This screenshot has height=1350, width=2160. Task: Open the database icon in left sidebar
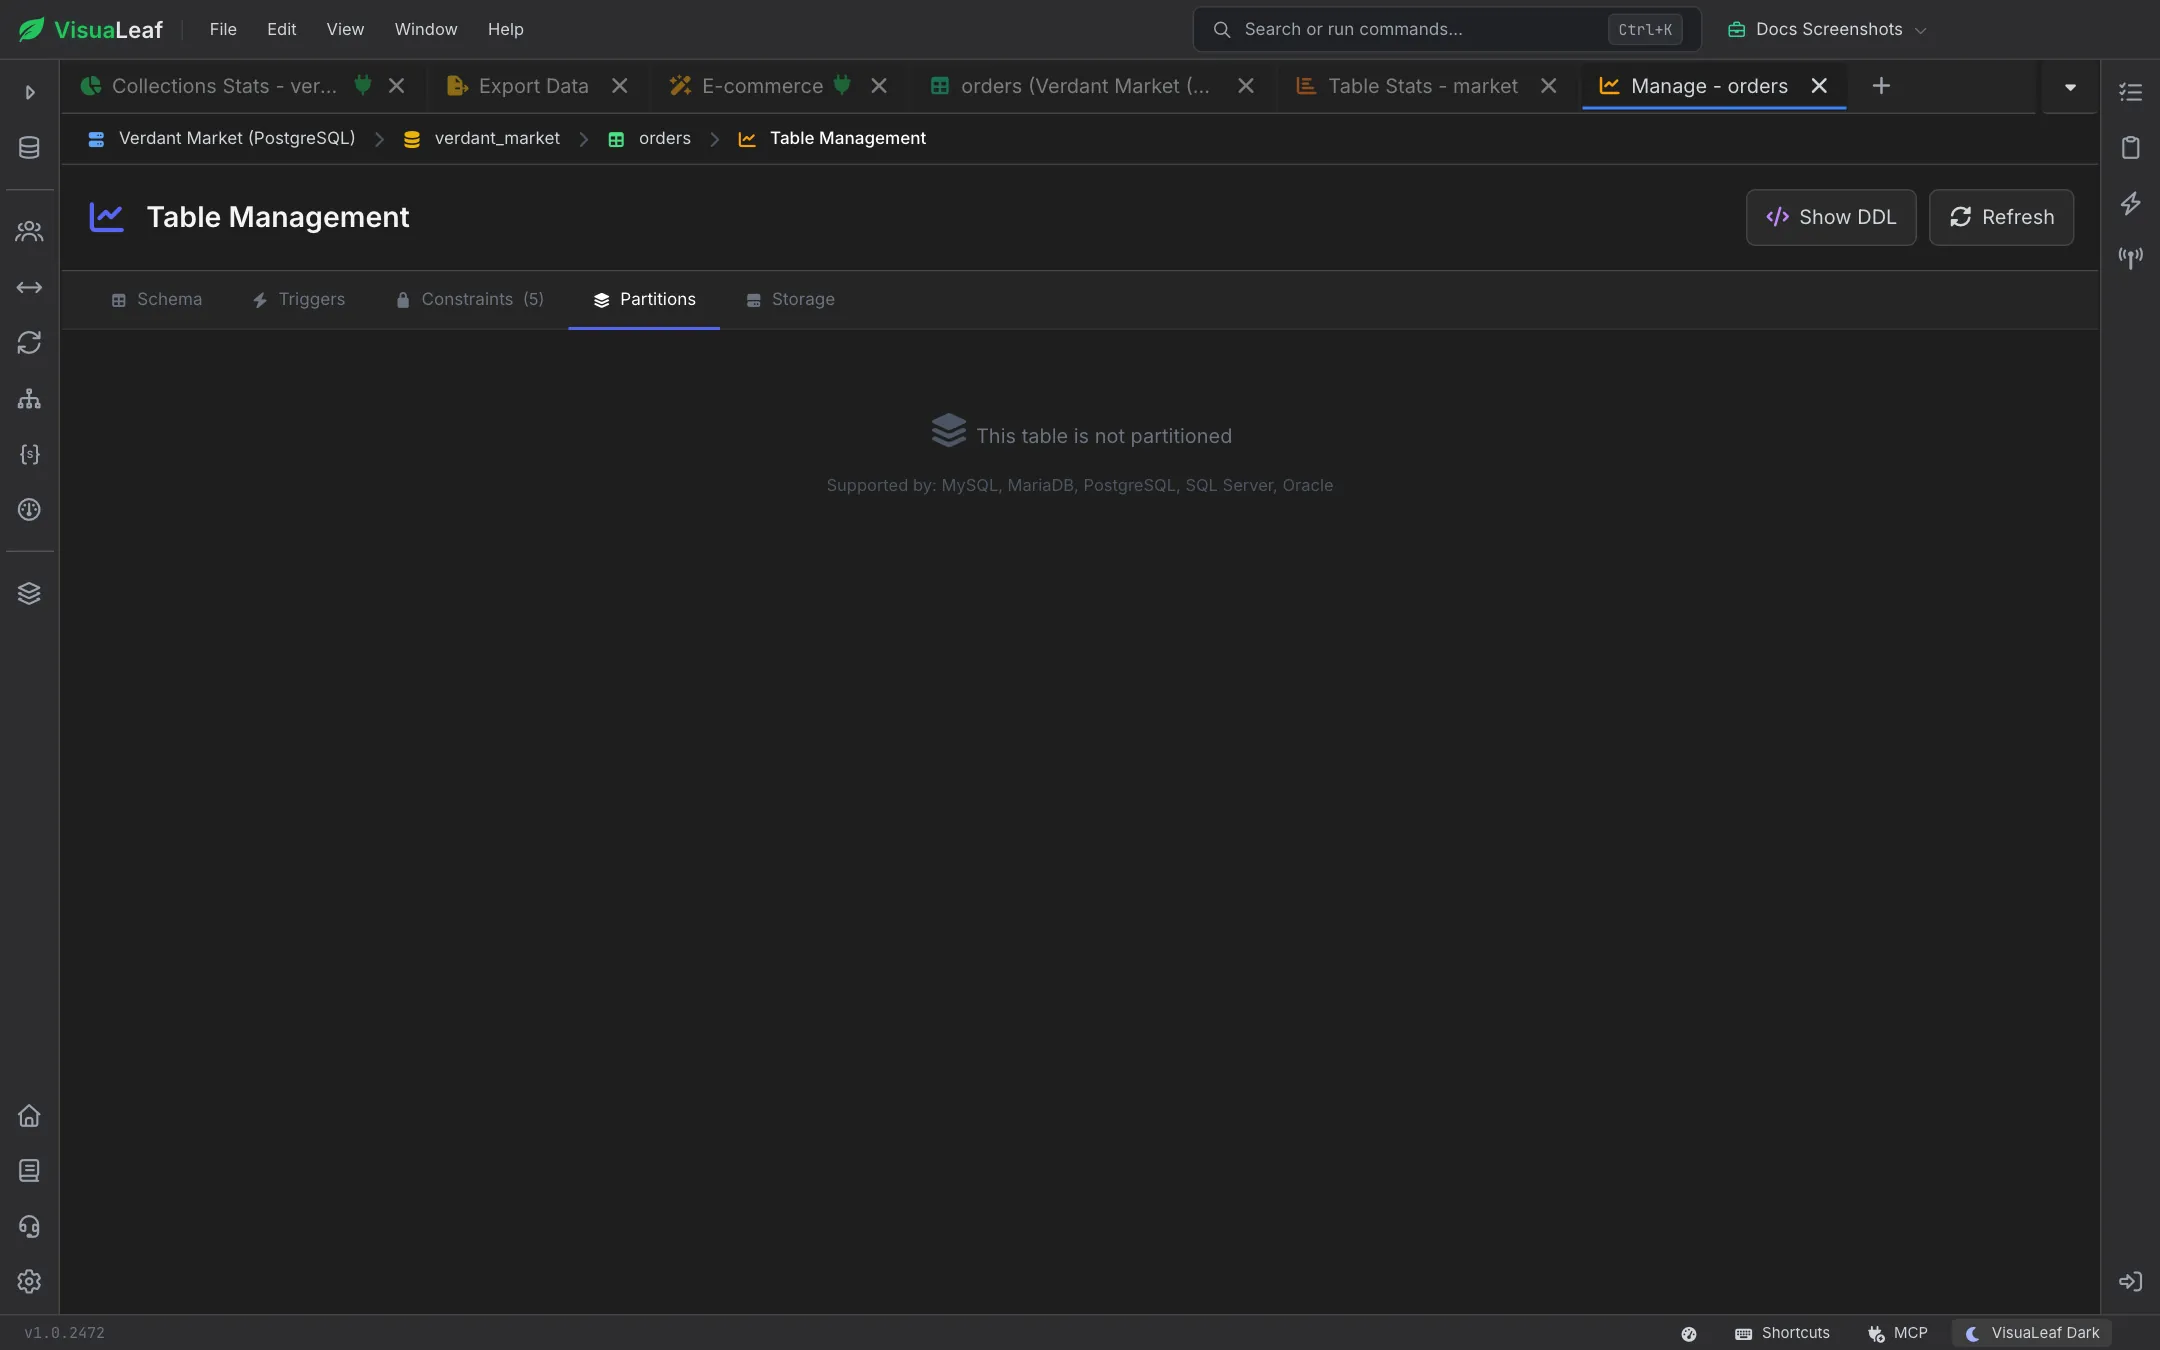(29, 148)
